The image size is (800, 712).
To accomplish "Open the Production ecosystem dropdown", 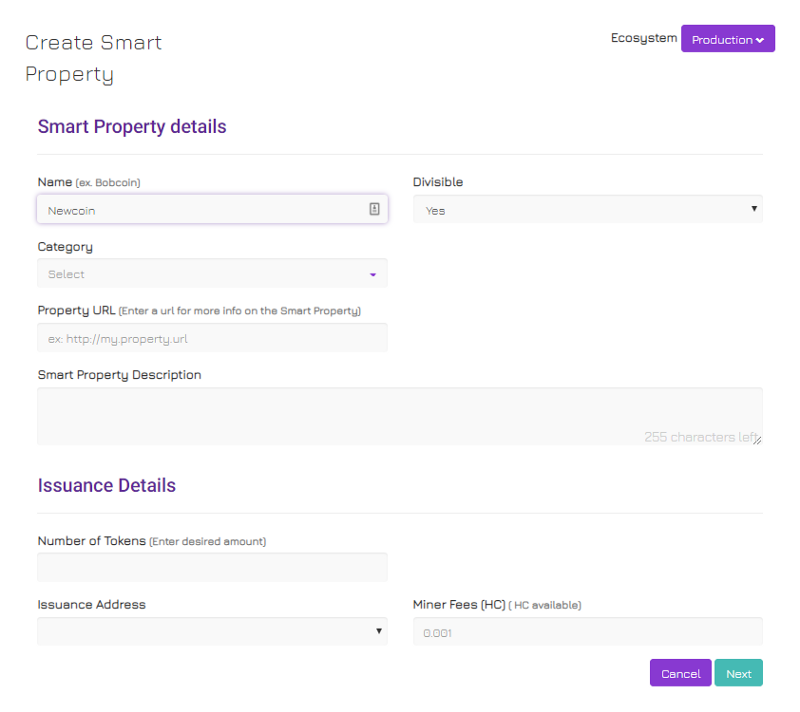I will (x=728, y=39).
